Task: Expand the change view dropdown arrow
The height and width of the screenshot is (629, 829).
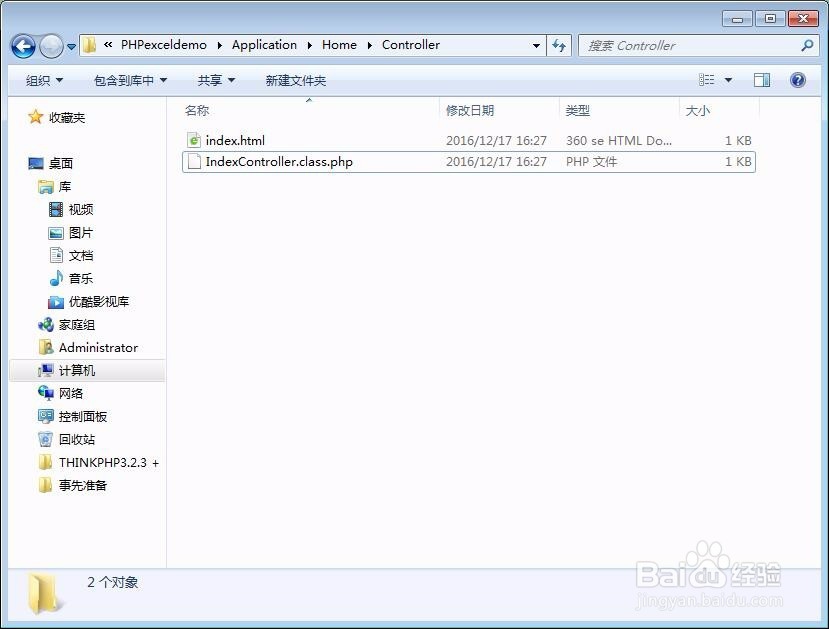Action: [727, 80]
